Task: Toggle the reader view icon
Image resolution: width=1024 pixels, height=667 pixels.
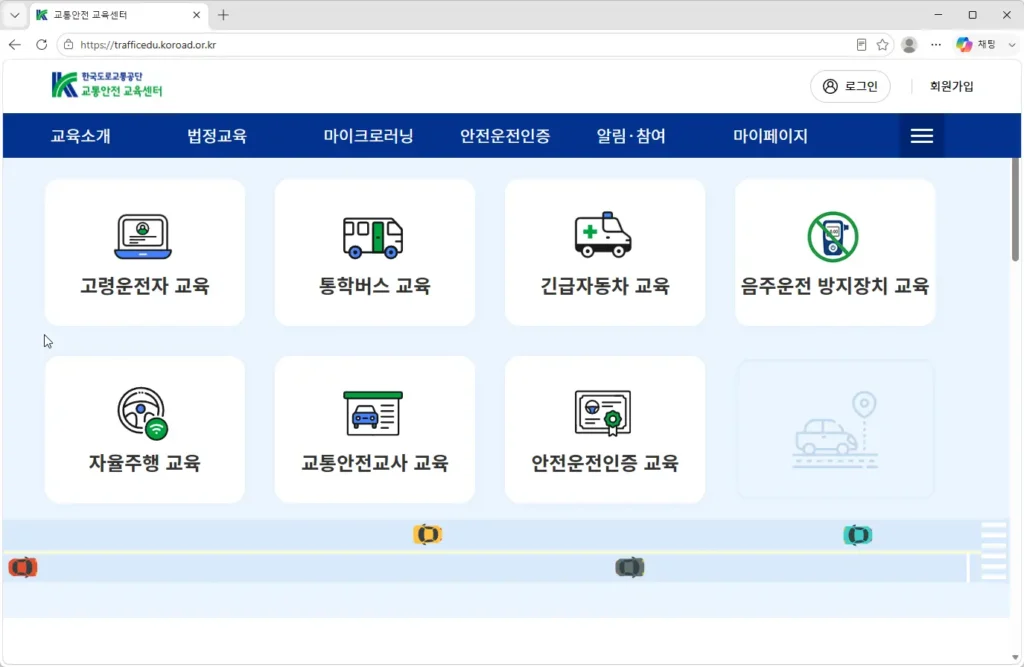Action: click(x=861, y=44)
